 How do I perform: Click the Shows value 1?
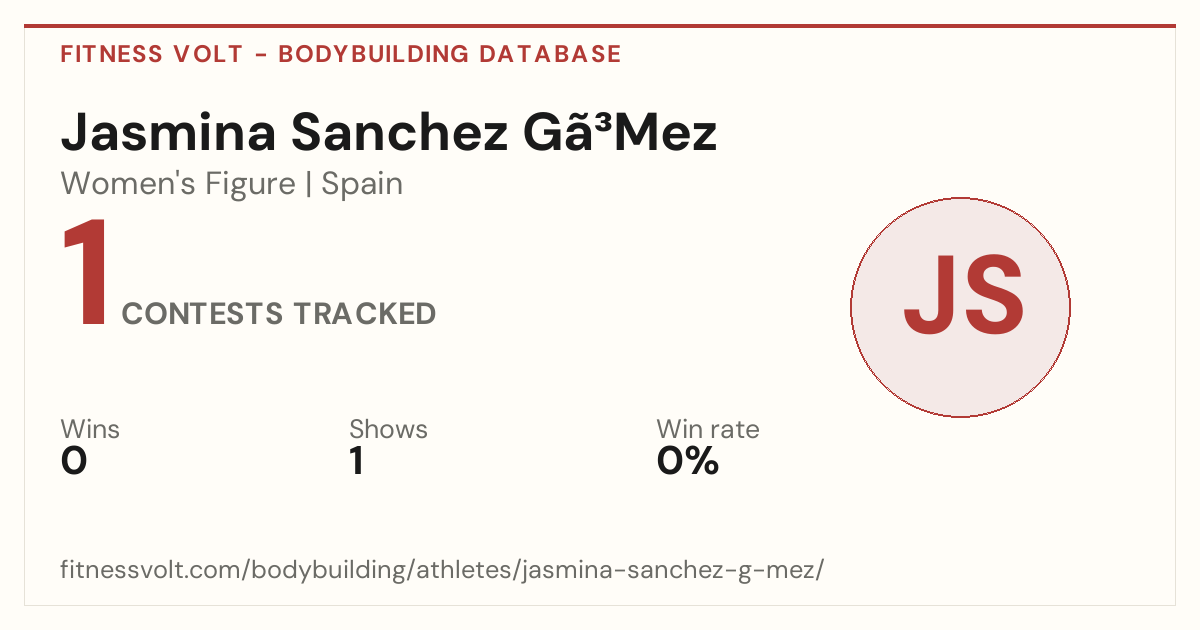pos(357,462)
